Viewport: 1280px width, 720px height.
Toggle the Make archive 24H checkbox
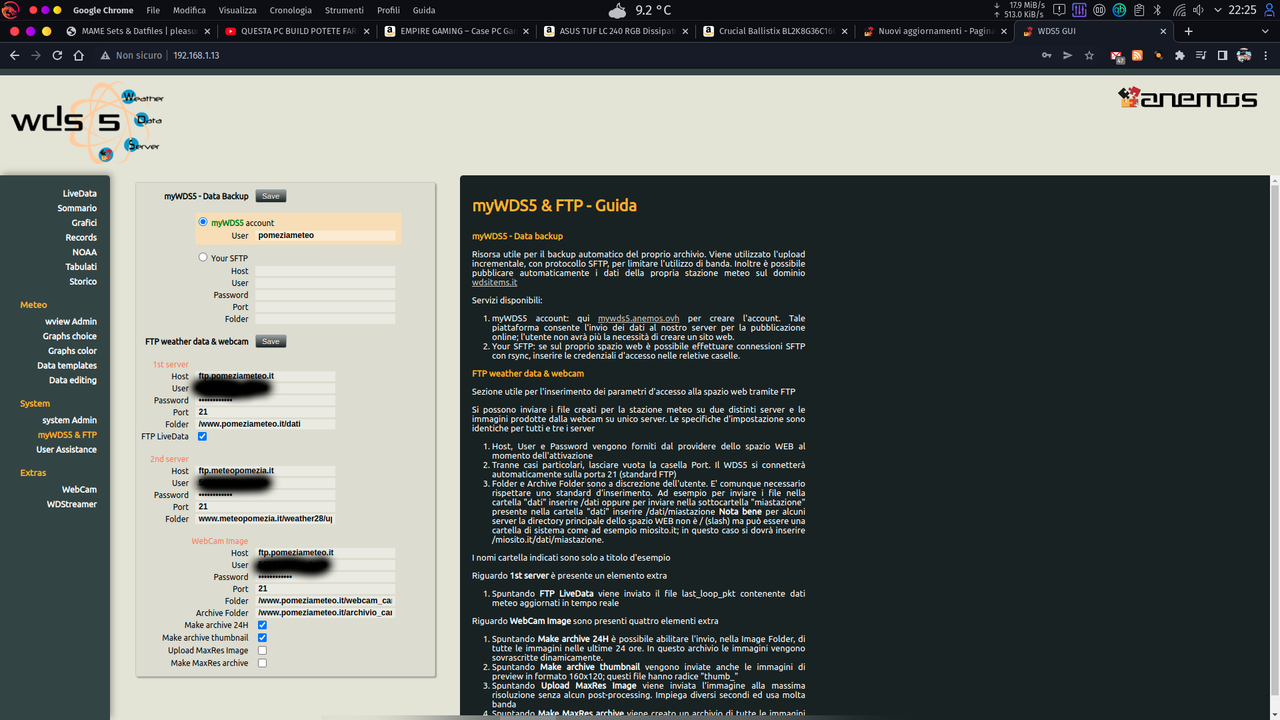click(262, 625)
